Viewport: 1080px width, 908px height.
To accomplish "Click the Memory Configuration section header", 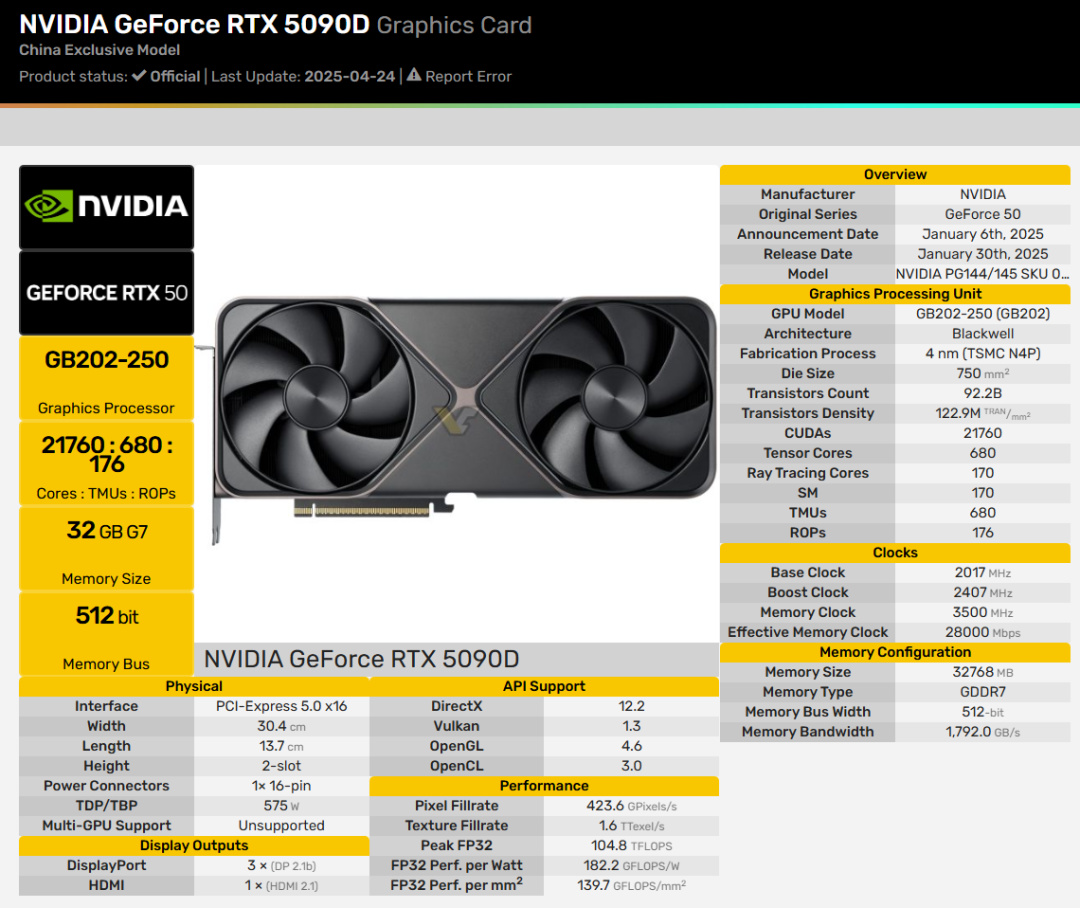I will (x=895, y=652).
